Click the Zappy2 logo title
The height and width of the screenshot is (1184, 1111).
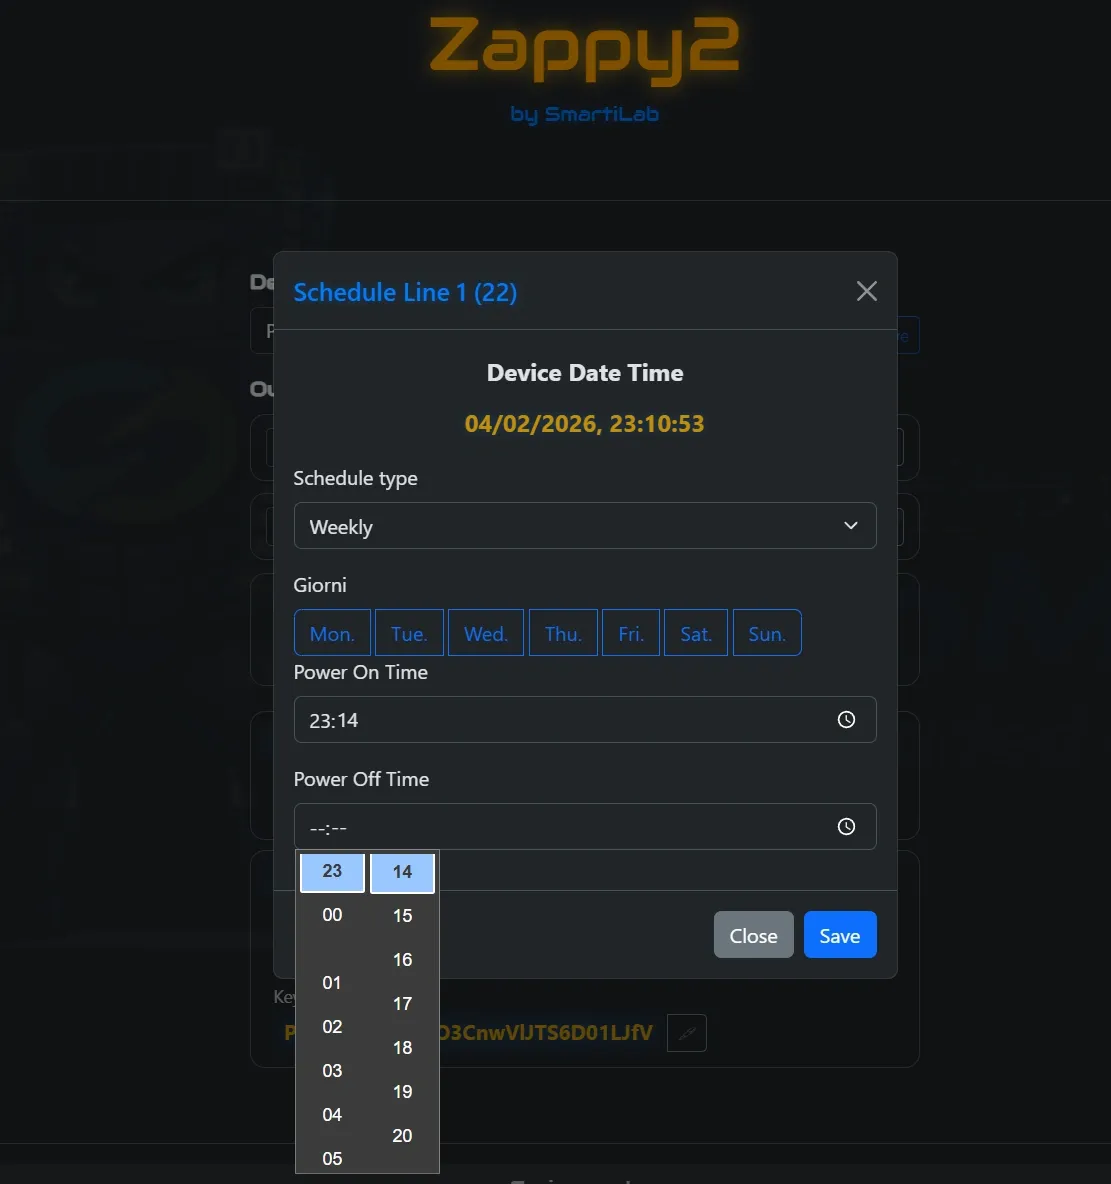click(x=584, y=50)
